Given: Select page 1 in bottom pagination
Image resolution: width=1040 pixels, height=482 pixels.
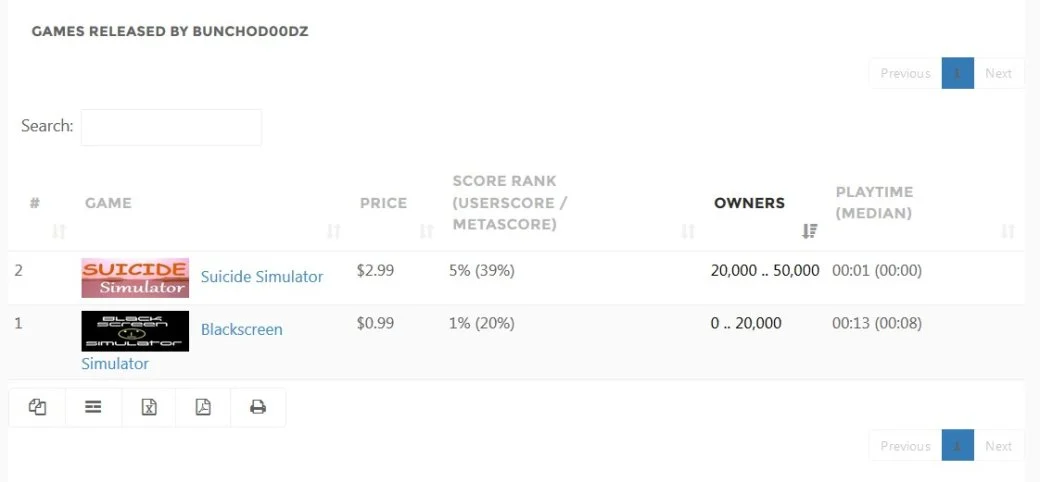Looking at the screenshot, I should coord(958,446).
